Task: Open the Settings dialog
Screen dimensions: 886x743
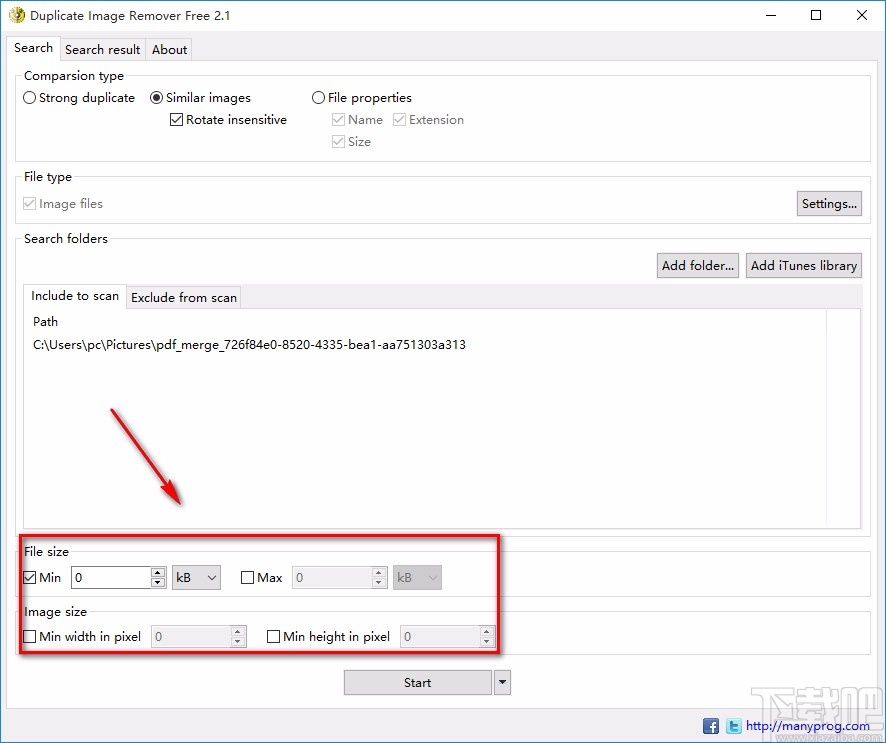Action: pyautogui.click(x=829, y=203)
